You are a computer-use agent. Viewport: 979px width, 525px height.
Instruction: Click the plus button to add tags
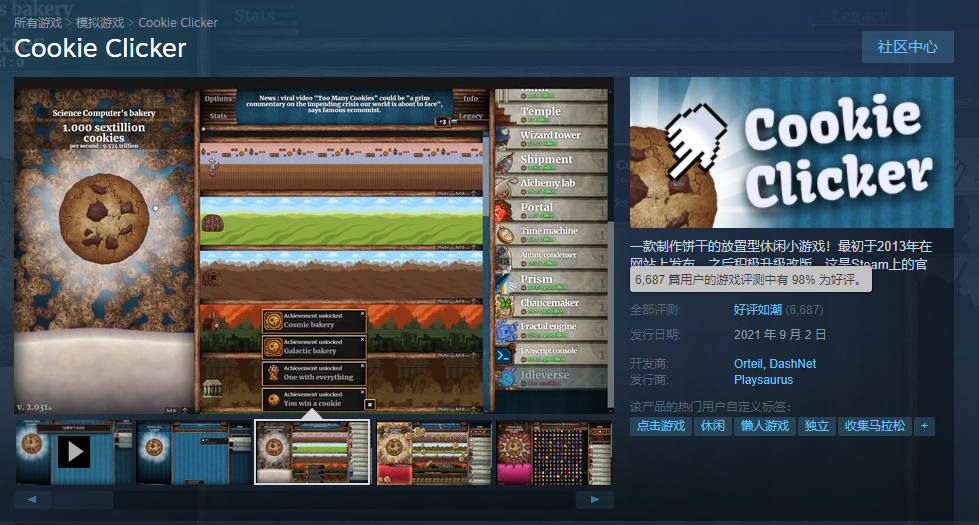click(x=924, y=426)
